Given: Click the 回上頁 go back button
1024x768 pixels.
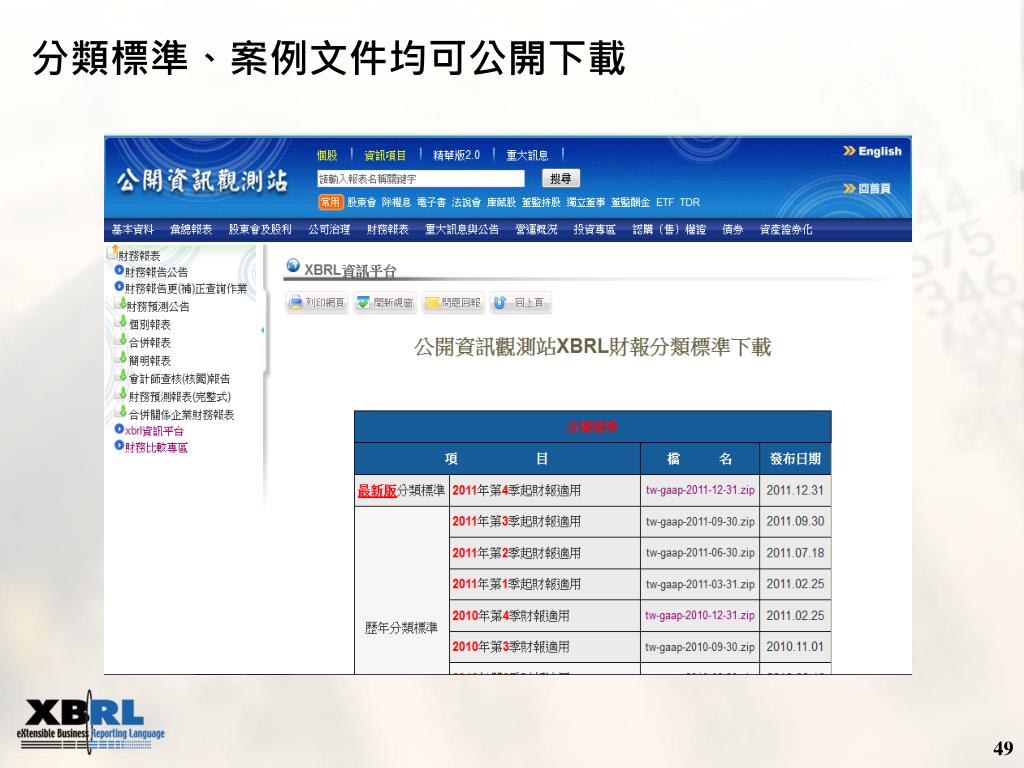Looking at the screenshot, I should (520, 303).
